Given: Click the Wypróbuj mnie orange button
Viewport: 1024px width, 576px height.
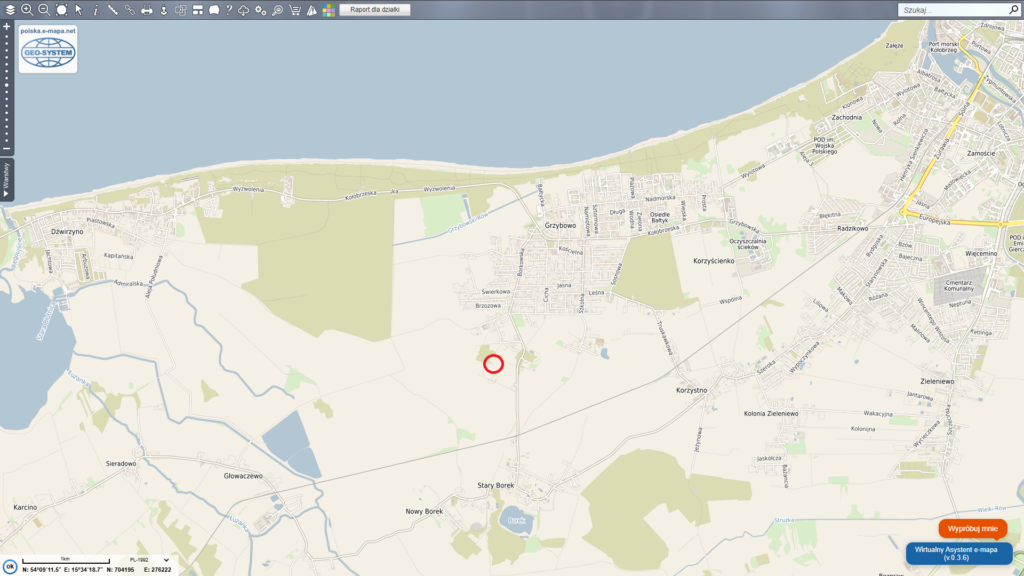Looking at the screenshot, I should (x=972, y=528).
